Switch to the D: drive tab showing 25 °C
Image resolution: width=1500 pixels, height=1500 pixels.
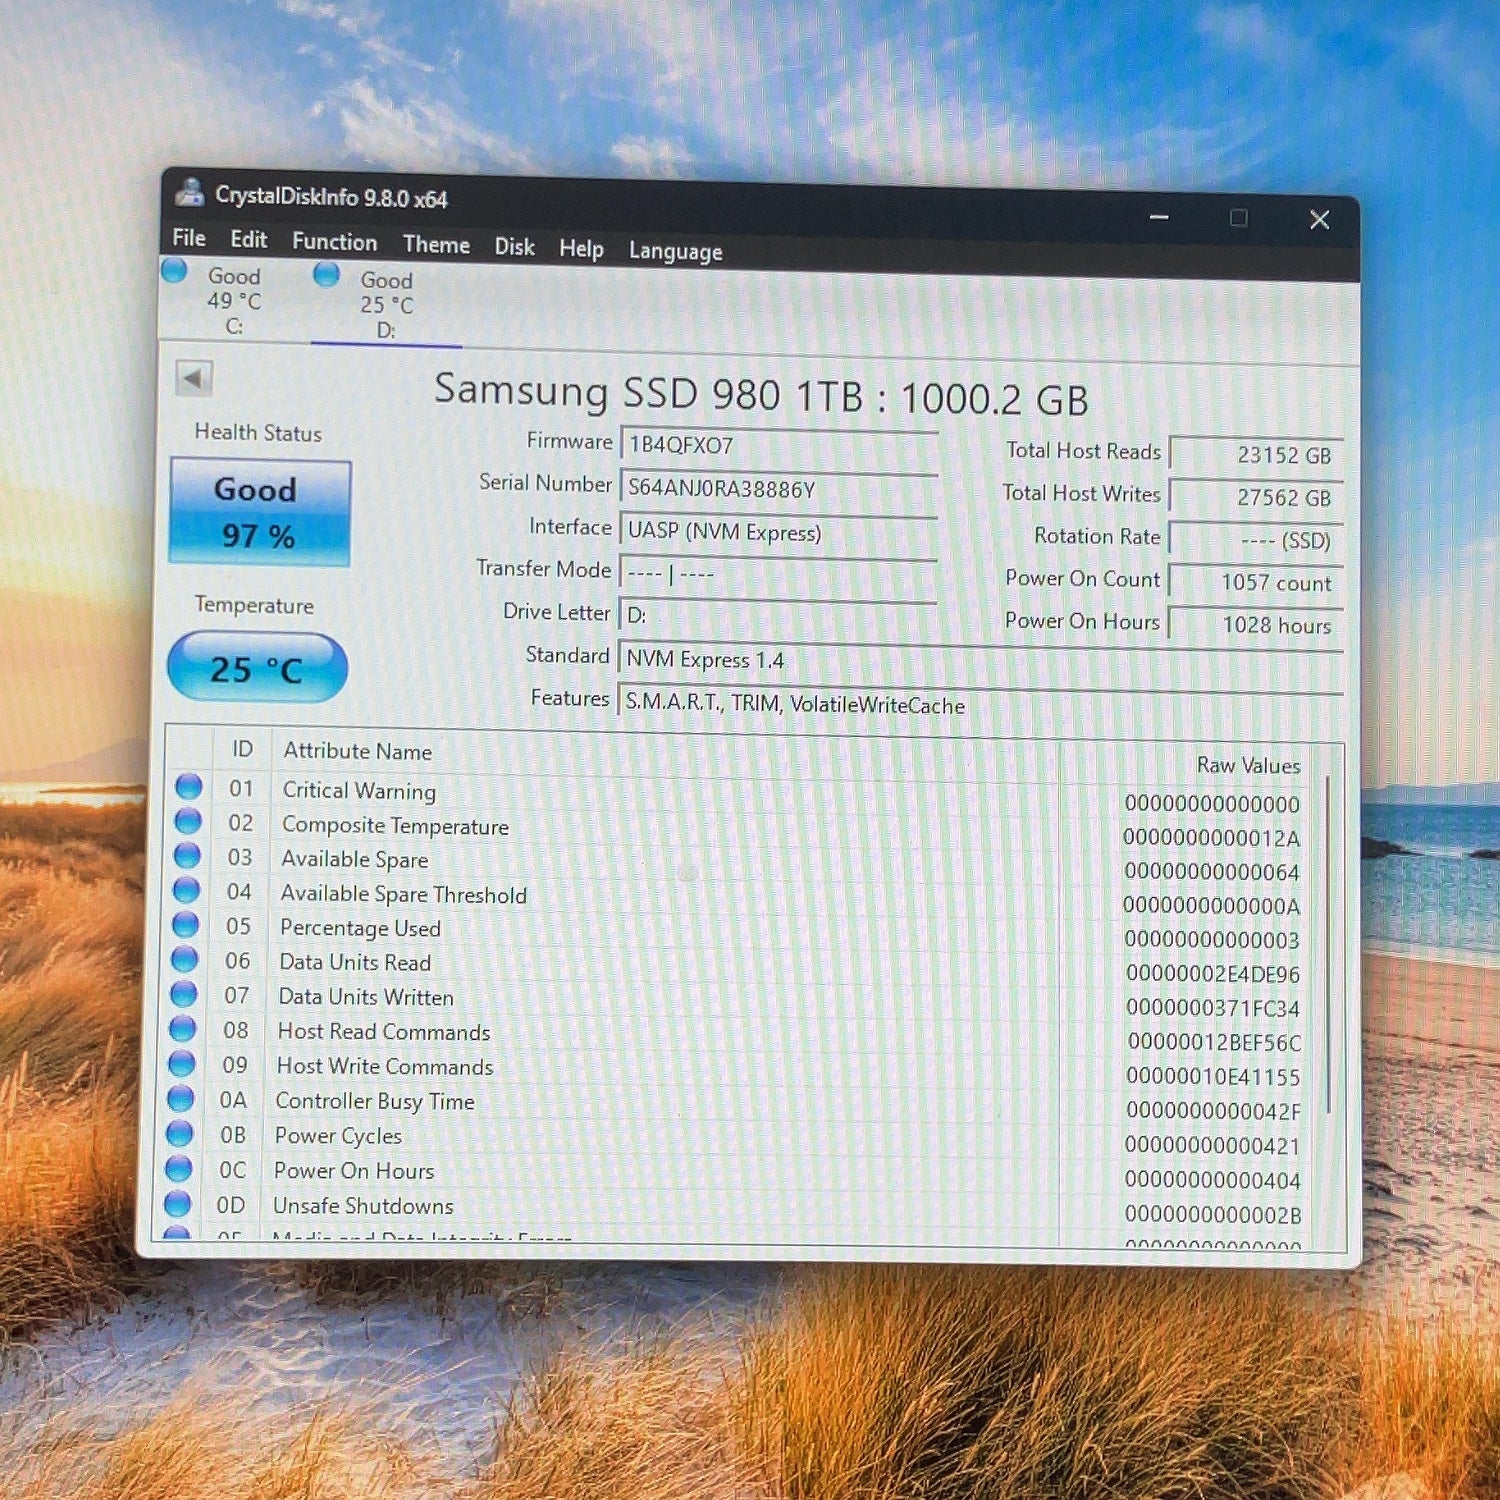(x=386, y=304)
